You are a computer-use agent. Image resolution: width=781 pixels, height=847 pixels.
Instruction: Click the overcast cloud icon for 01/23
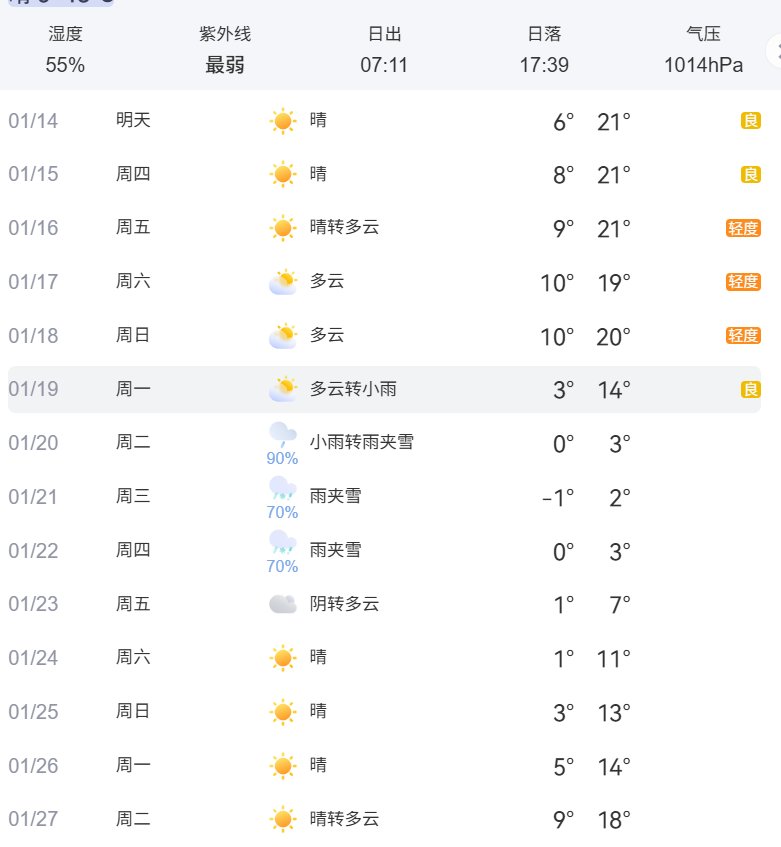click(x=283, y=604)
